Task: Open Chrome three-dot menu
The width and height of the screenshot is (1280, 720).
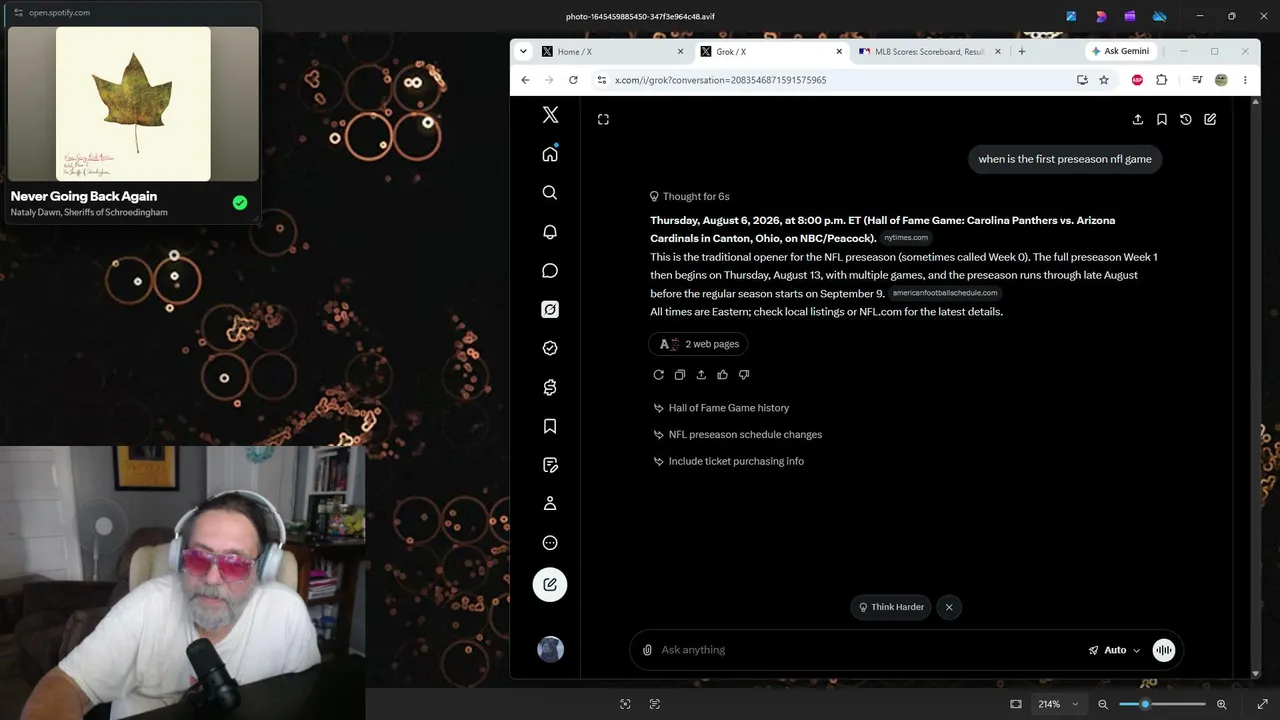Action: tap(1245, 80)
